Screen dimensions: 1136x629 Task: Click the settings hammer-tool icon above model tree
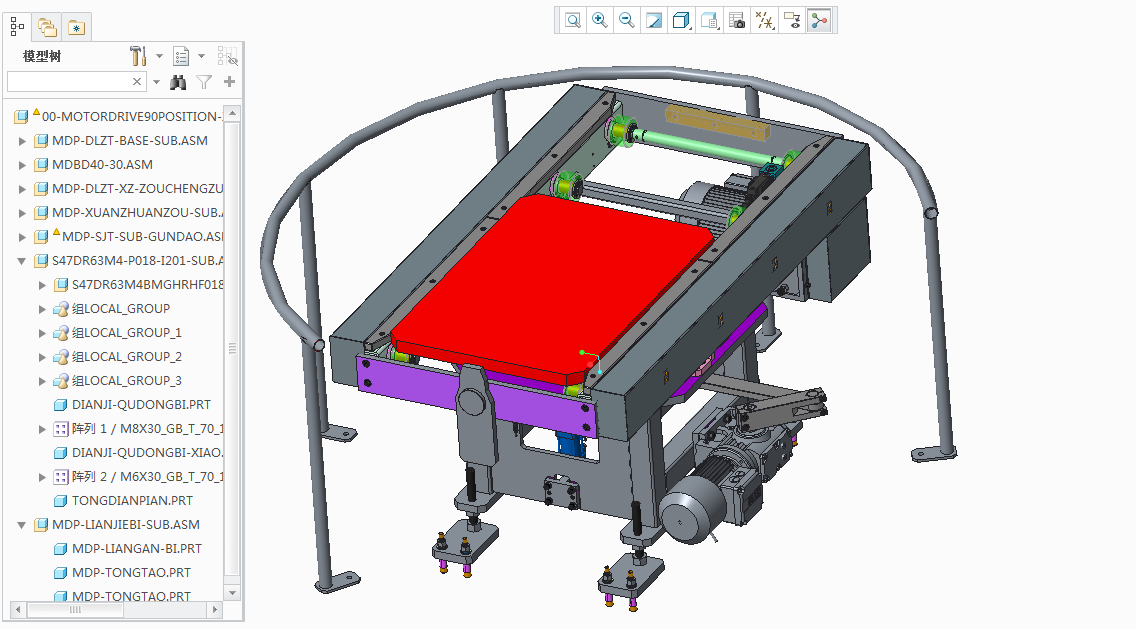coord(137,56)
